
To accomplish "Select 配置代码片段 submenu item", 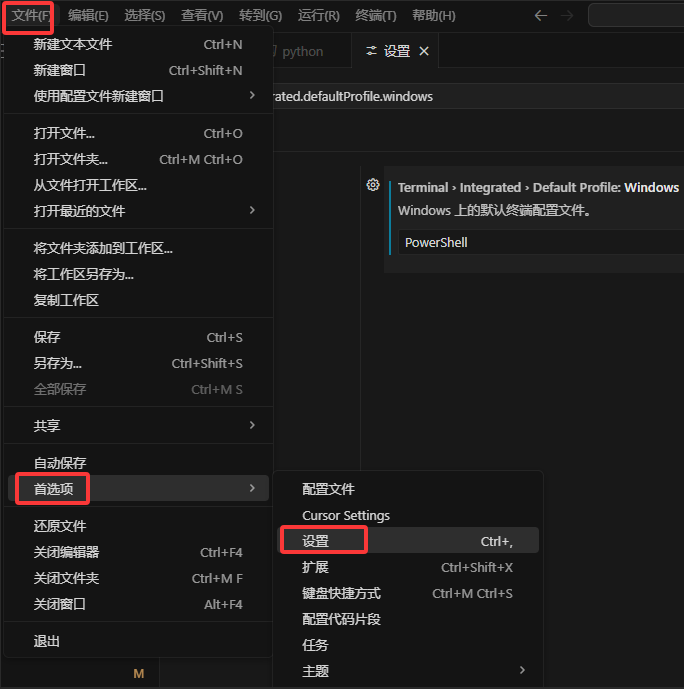I will point(409,619).
